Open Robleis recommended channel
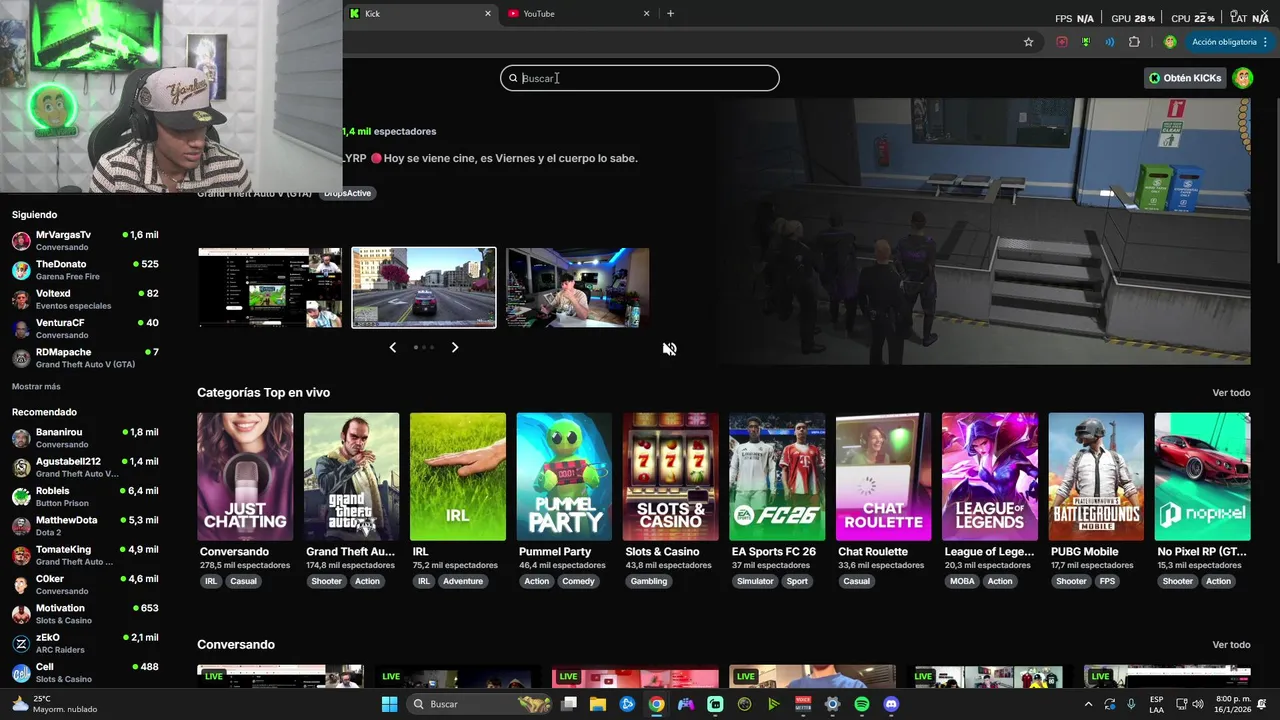 (x=85, y=497)
